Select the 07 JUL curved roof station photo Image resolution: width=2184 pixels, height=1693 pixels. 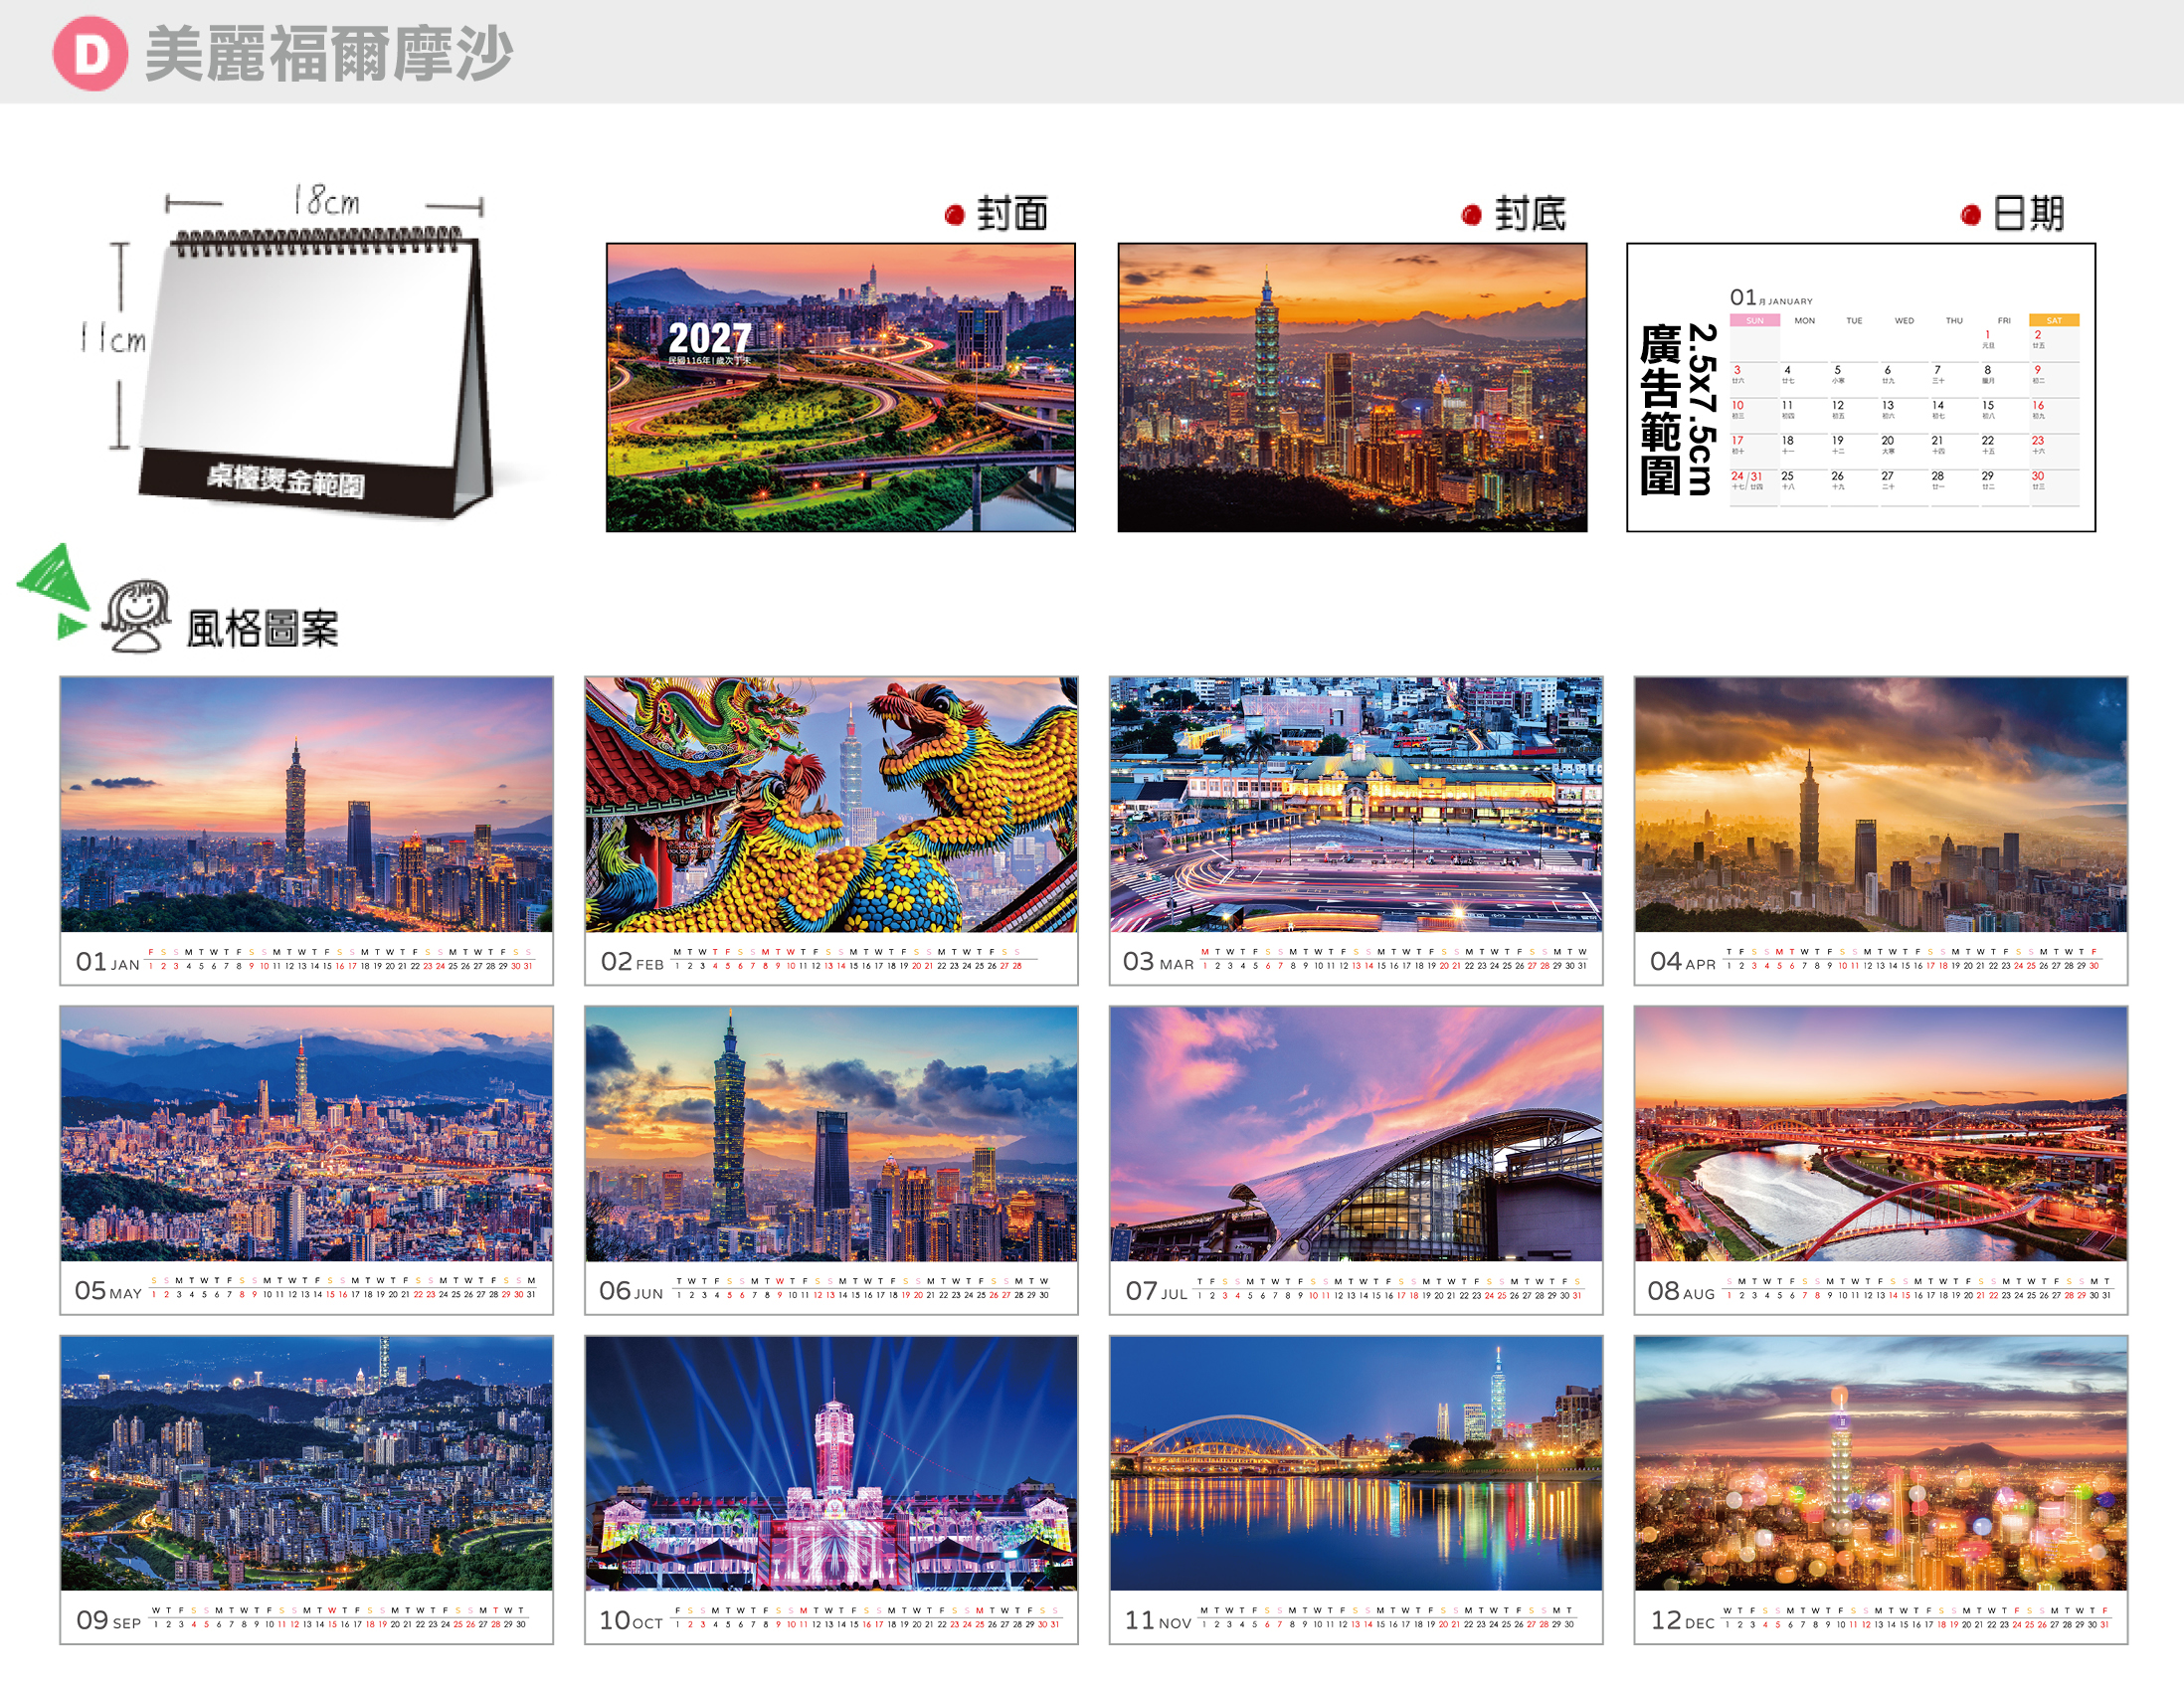pyautogui.click(x=1356, y=1134)
